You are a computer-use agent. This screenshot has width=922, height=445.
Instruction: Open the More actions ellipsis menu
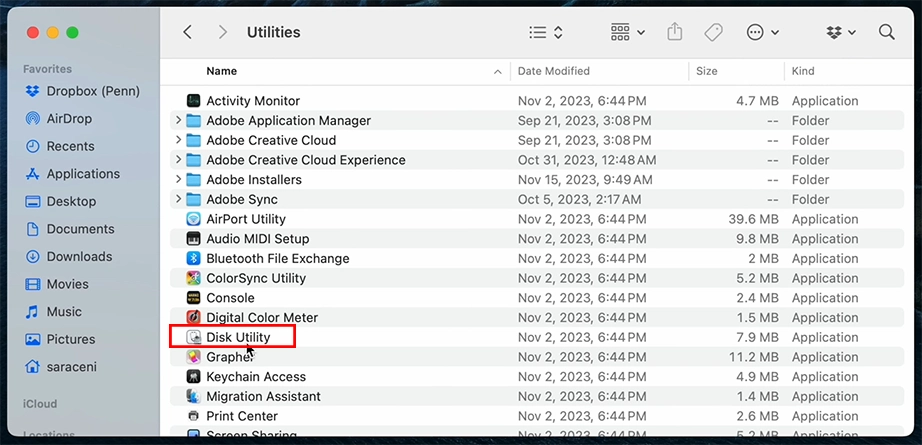point(763,32)
